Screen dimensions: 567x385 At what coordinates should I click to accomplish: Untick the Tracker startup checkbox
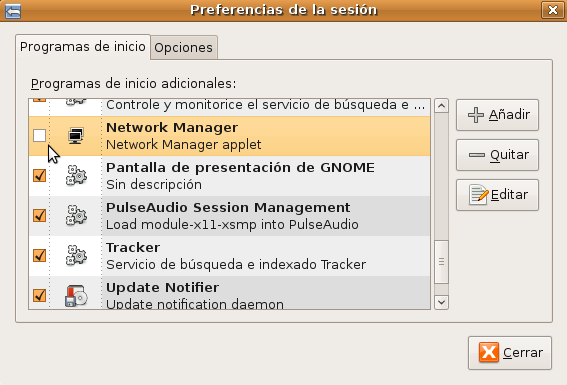[x=39, y=255]
